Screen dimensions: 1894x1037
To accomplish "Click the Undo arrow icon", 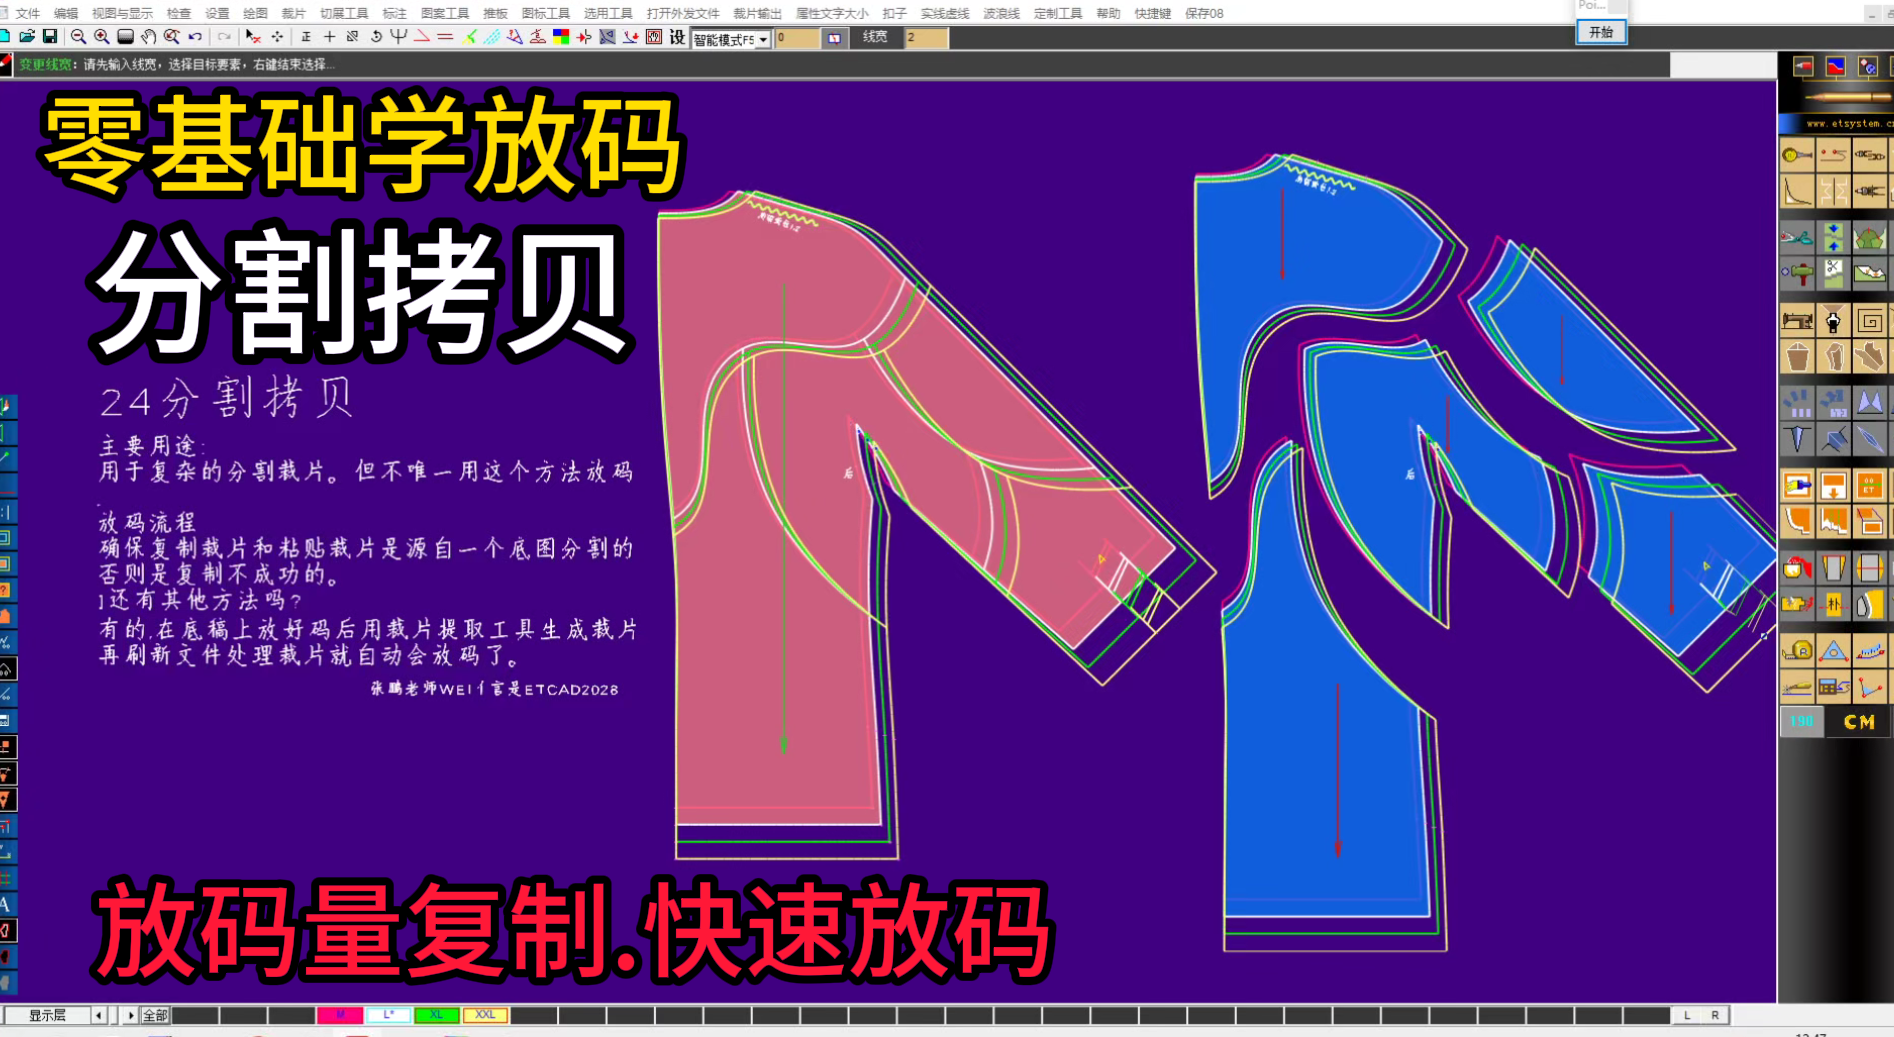I will click(x=194, y=38).
